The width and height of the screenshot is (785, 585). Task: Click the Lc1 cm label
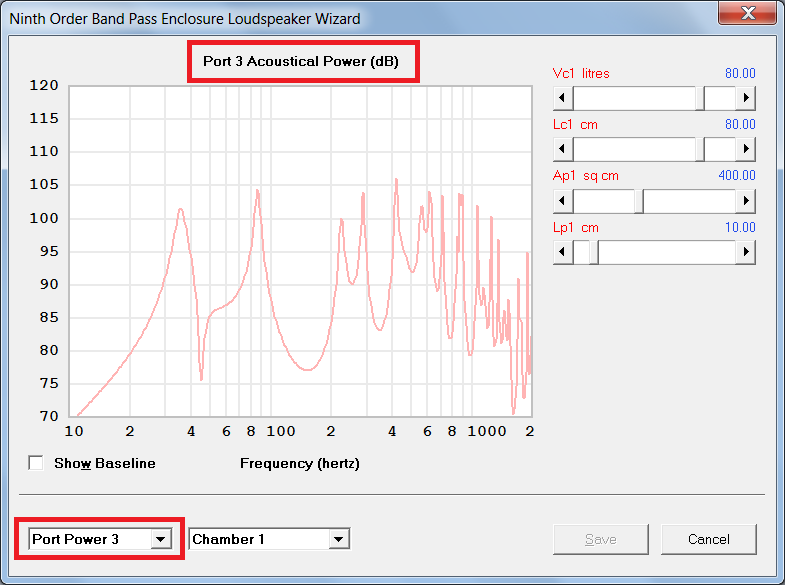pos(575,125)
